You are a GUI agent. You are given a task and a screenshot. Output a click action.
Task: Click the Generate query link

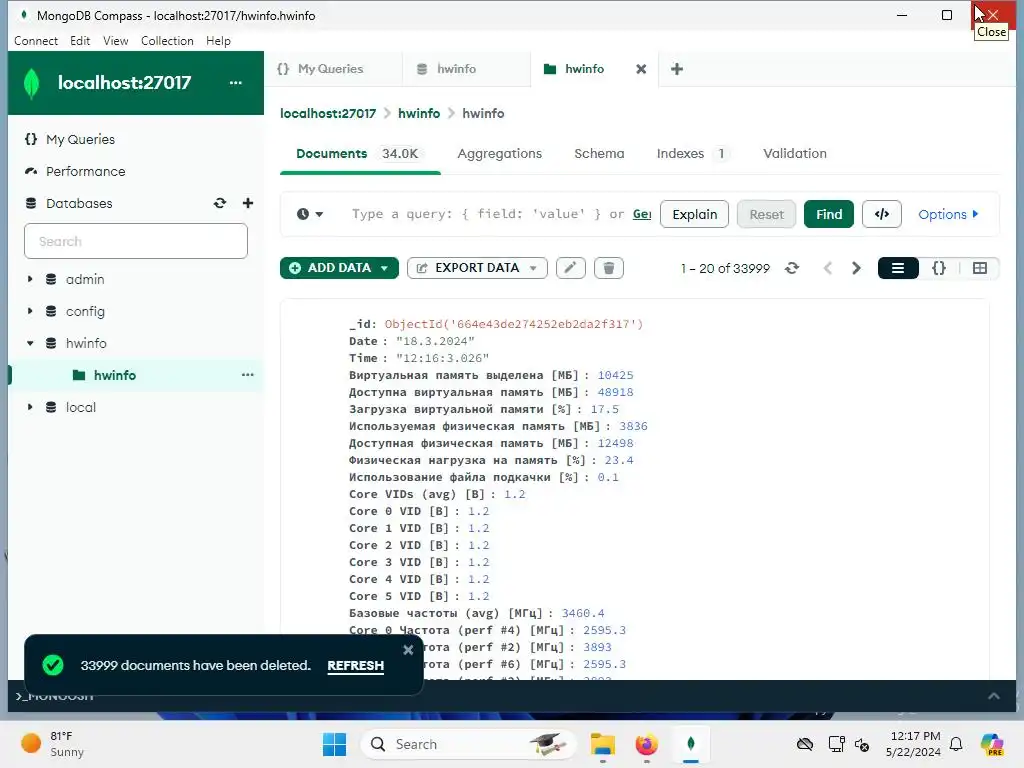pos(642,214)
